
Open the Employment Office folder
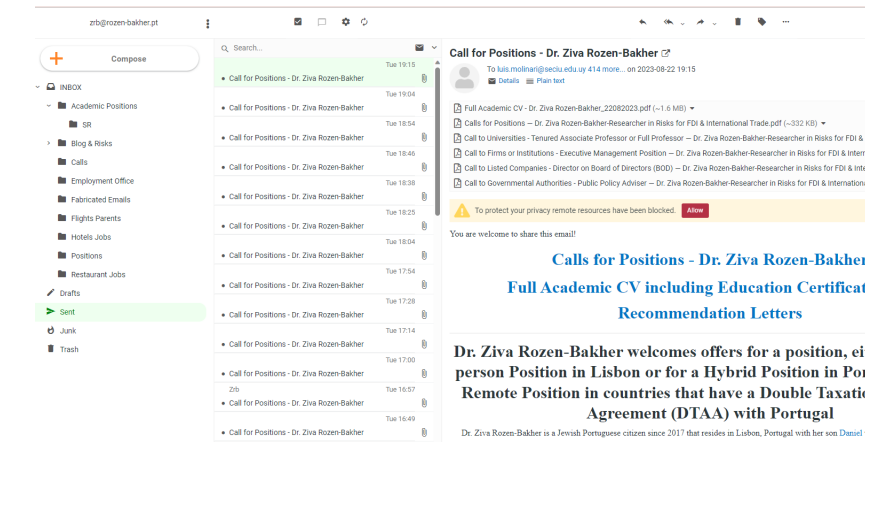103,181
